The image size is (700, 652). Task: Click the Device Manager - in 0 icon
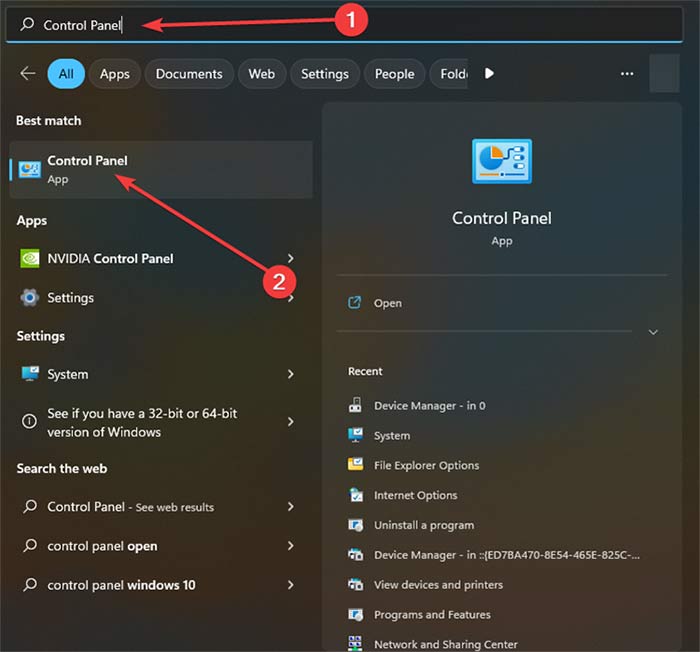coord(355,405)
